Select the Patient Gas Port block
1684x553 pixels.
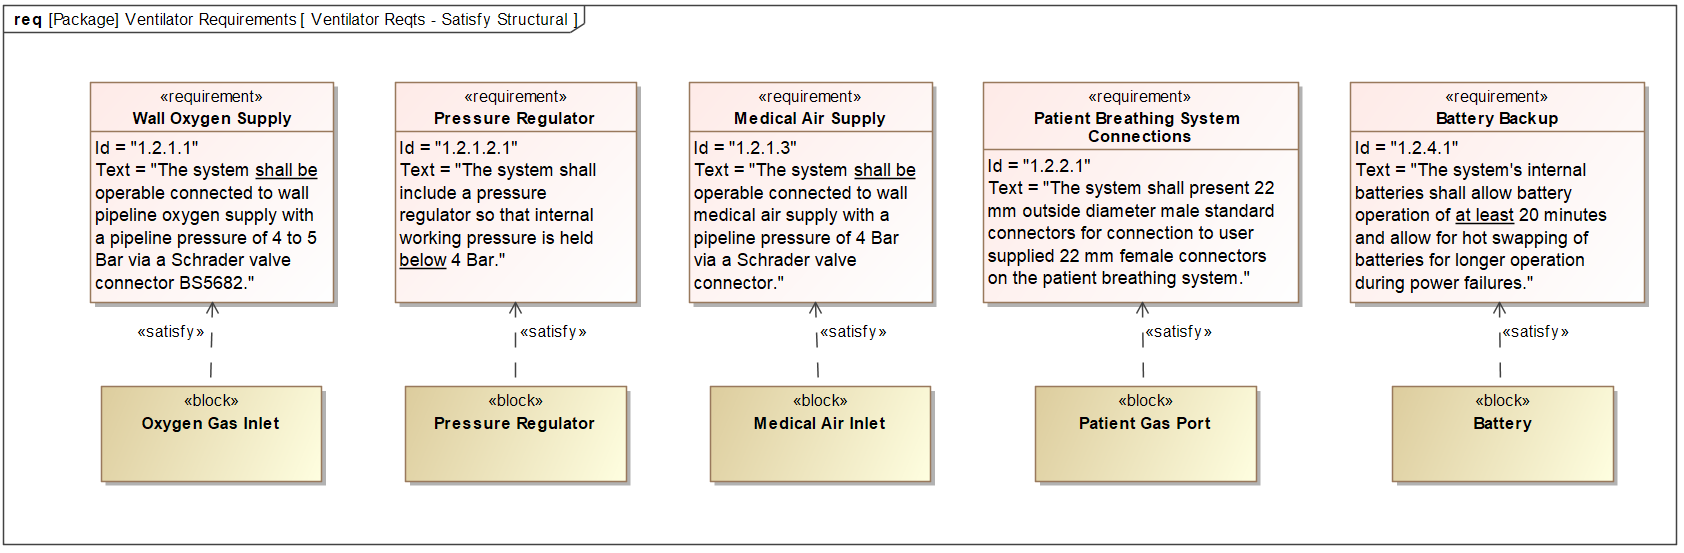click(x=1145, y=434)
